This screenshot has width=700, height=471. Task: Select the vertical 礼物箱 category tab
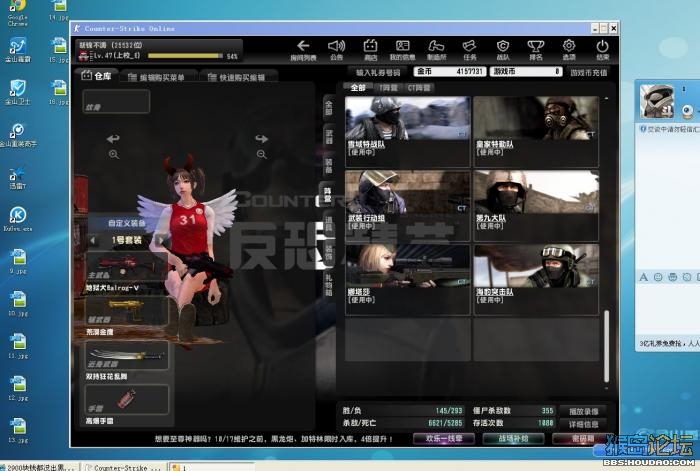click(329, 285)
